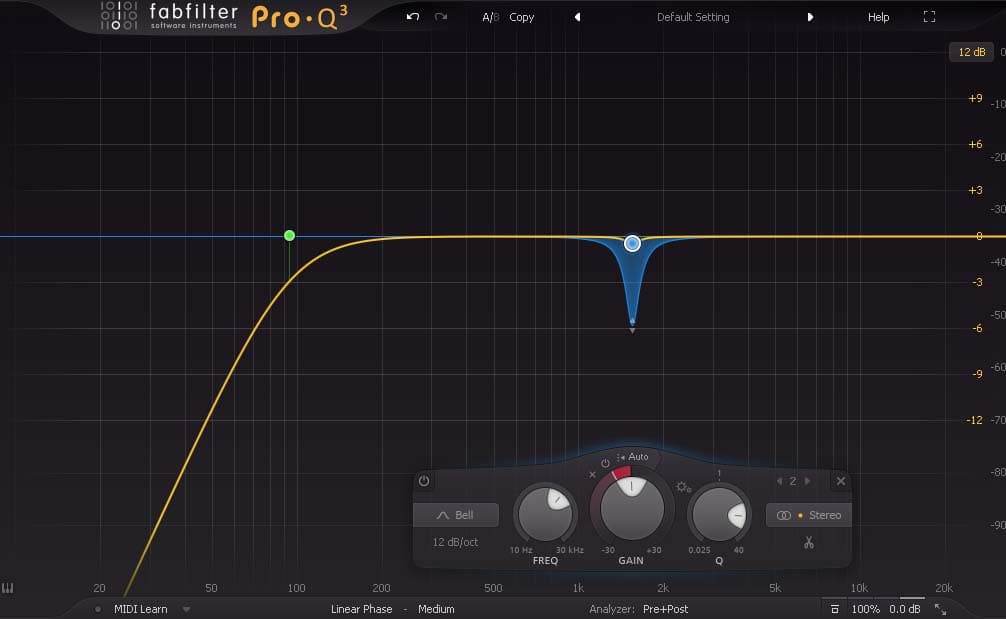1006x619 pixels.
Task: Click the scissors icon in the band panel
Action: pyautogui.click(x=811, y=541)
